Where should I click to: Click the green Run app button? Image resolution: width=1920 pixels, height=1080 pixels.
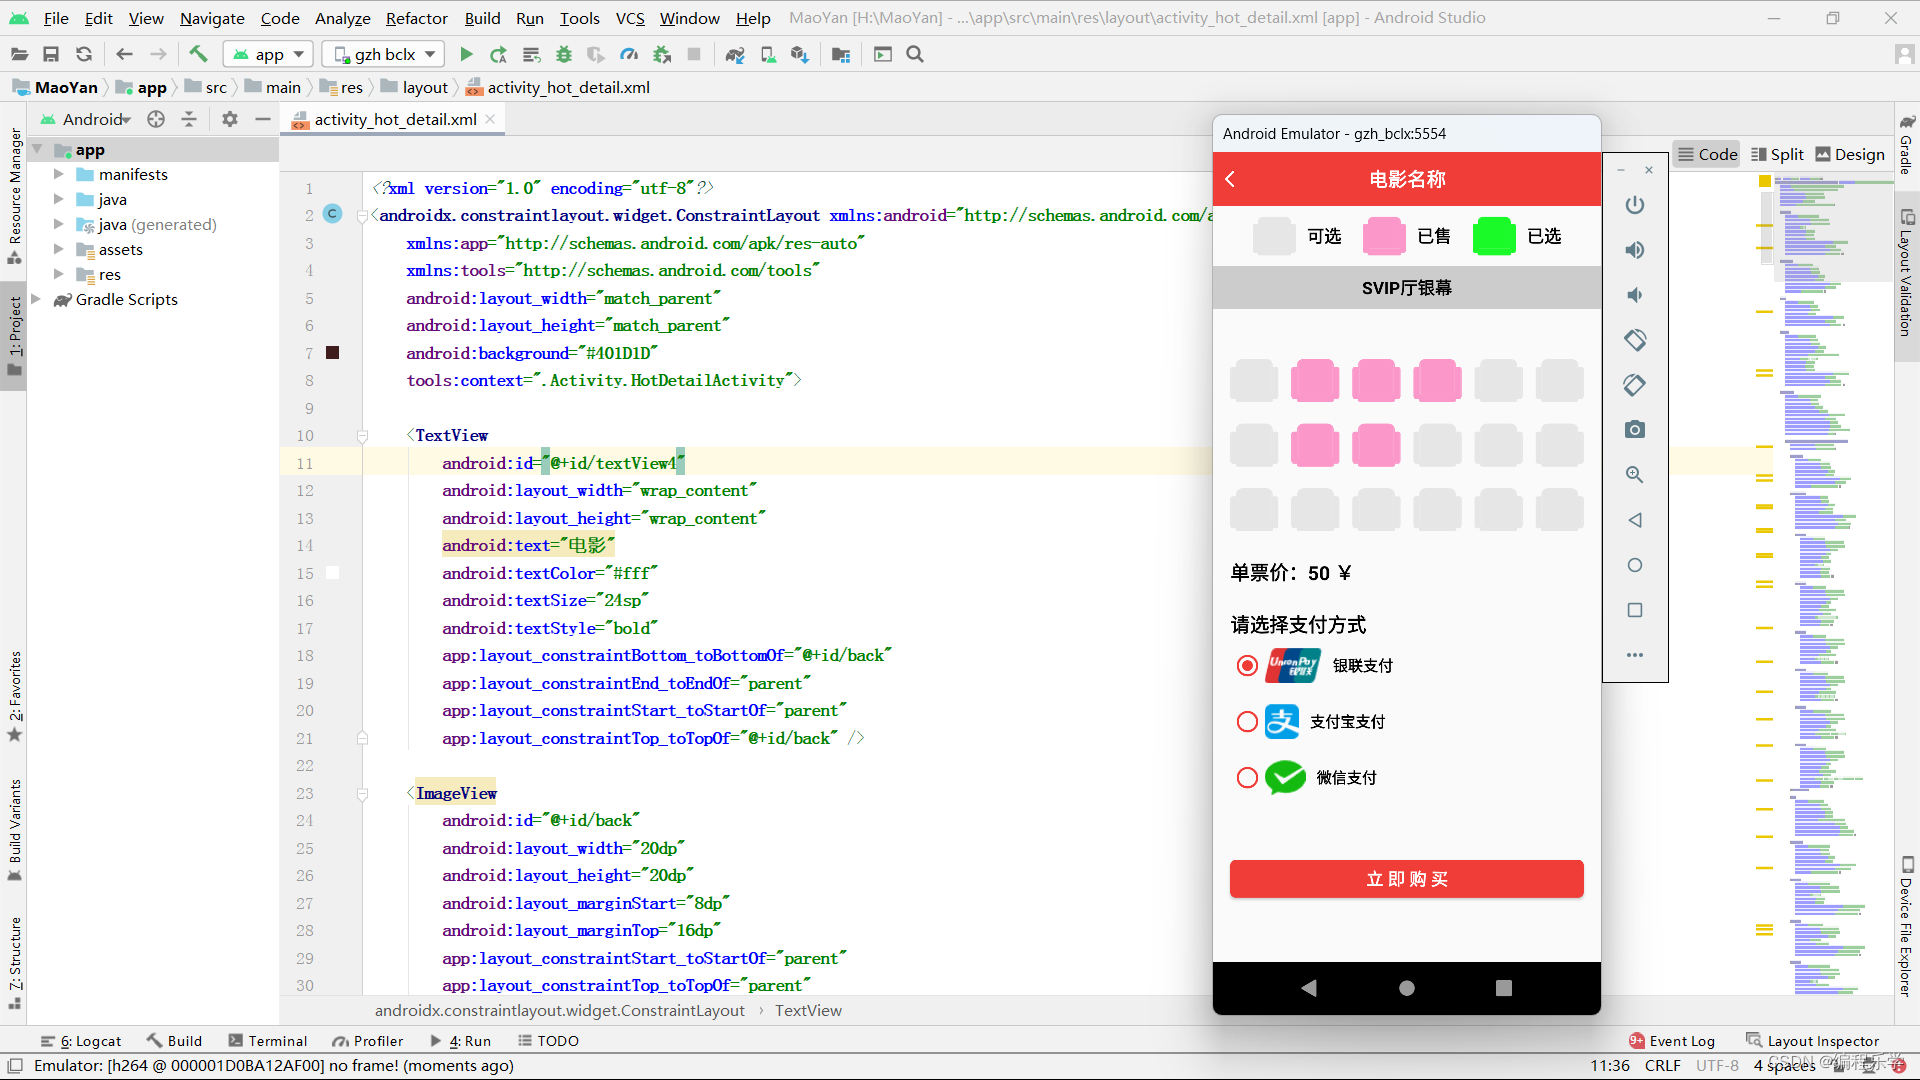(x=466, y=55)
